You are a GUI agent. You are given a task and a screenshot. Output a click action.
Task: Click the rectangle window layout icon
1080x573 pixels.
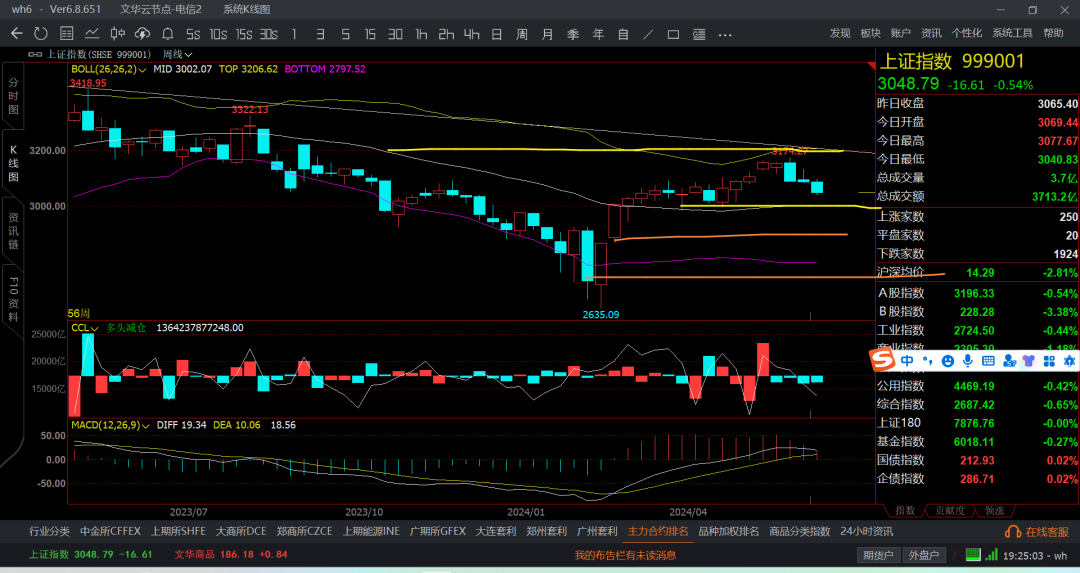point(674,34)
